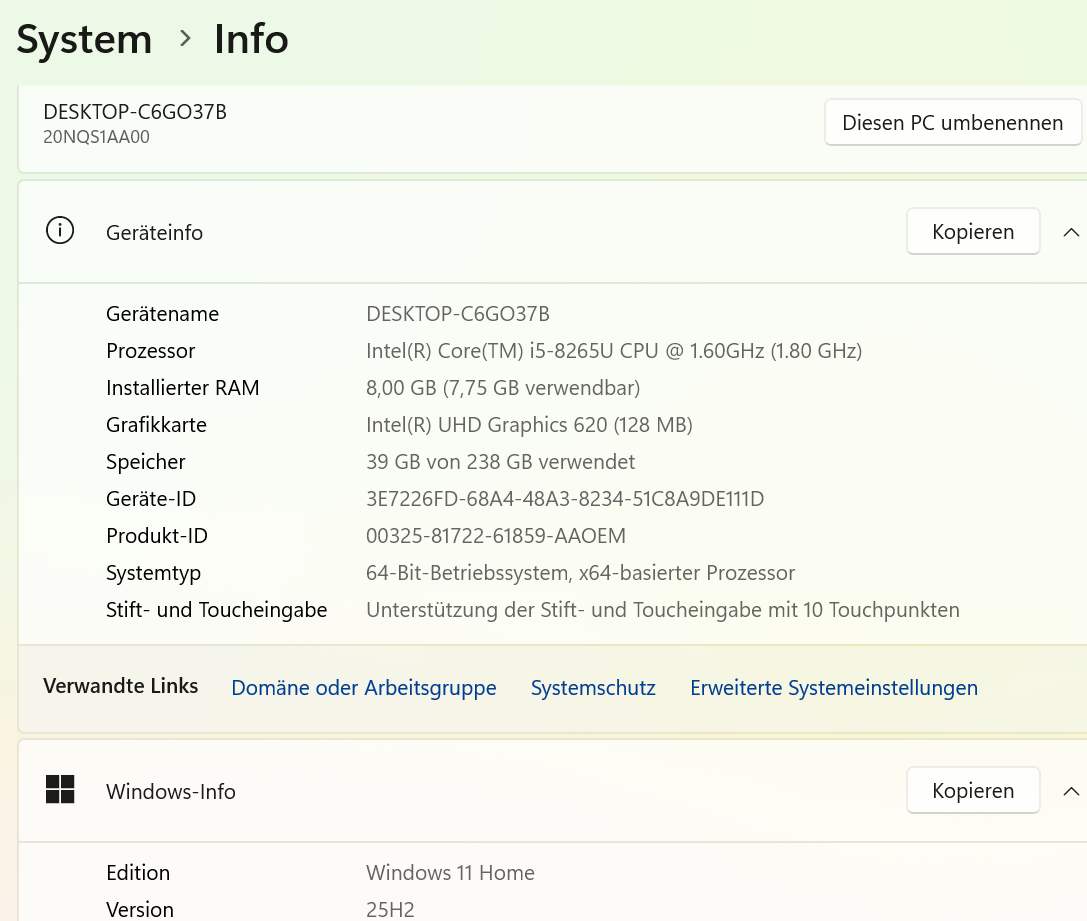Click the 8,00 GB RAM value
This screenshot has height=921, width=1087.
tap(503, 387)
